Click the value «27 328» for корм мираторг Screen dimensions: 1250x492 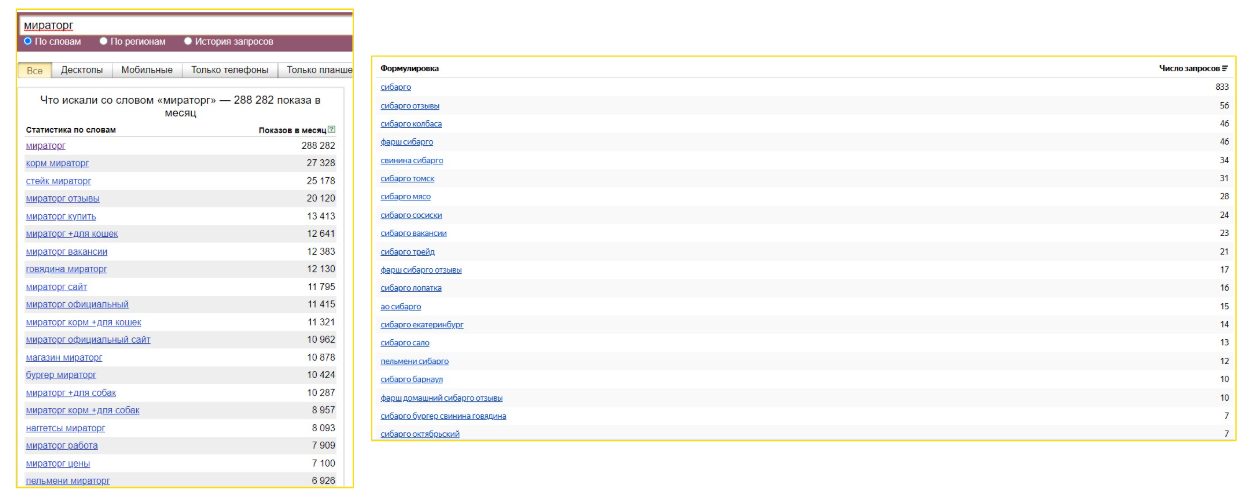point(321,163)
